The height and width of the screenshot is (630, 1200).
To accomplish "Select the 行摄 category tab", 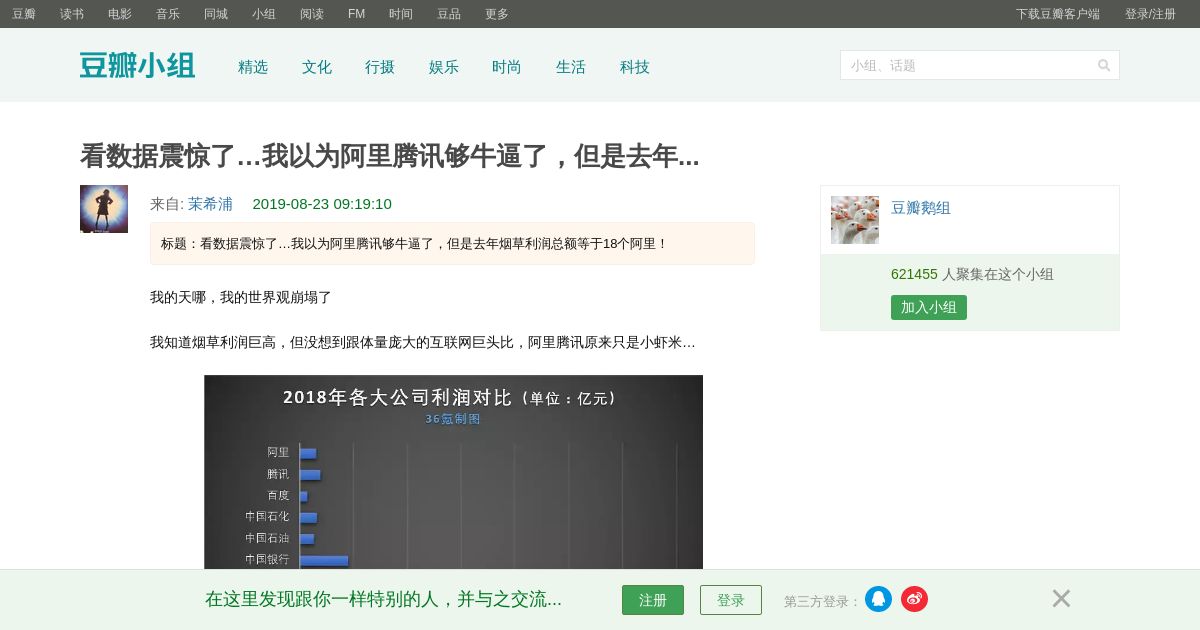I will point(380,67).
